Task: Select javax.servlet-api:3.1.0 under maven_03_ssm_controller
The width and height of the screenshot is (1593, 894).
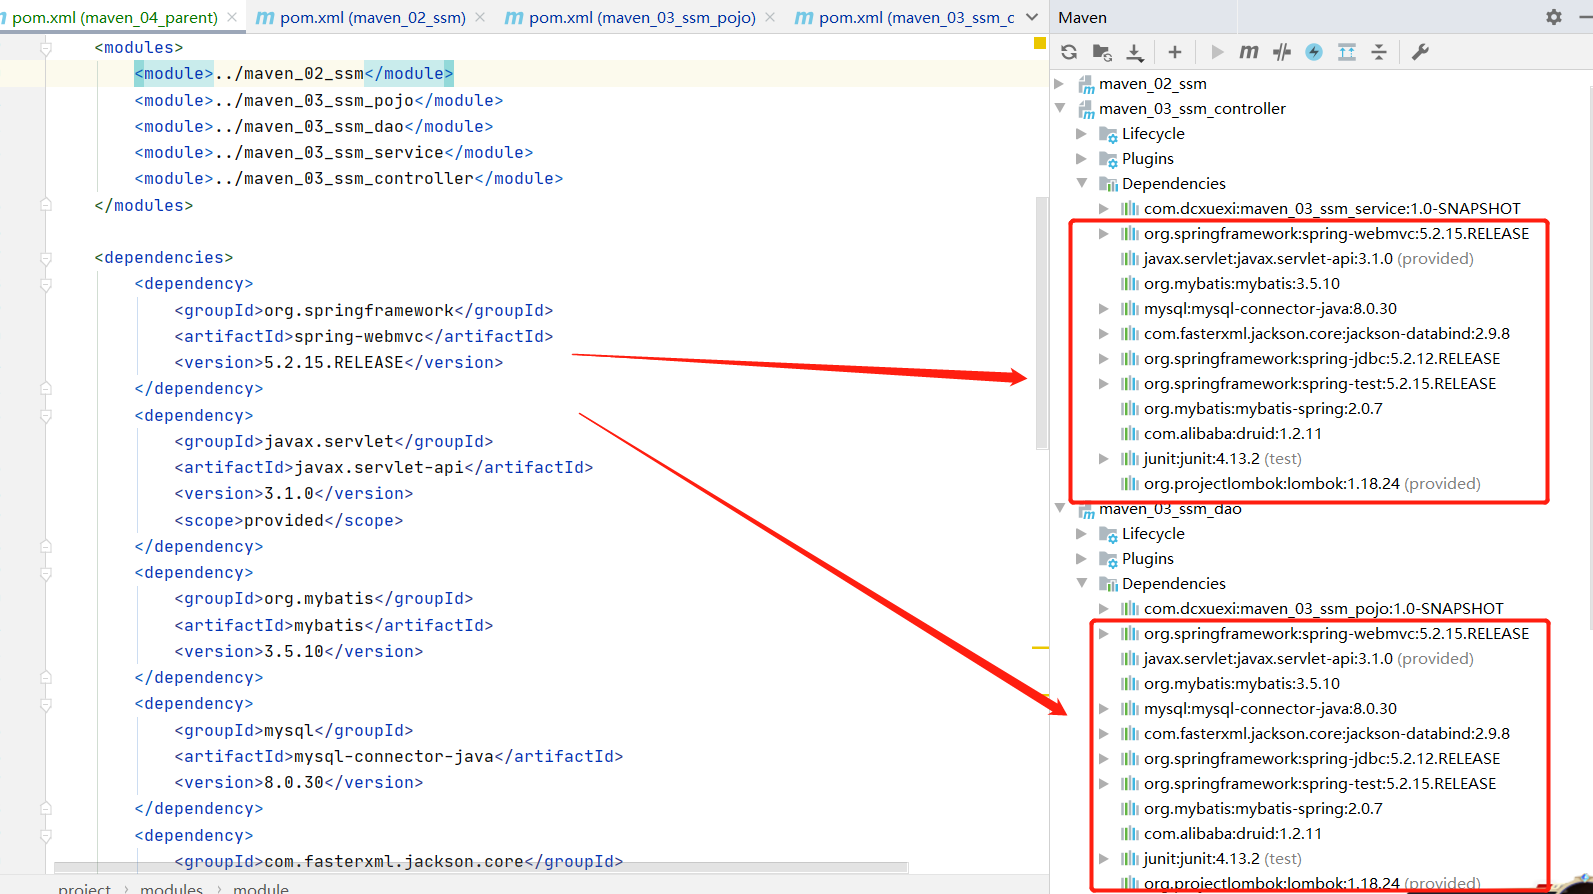Action: click(x=1309, y=259)
